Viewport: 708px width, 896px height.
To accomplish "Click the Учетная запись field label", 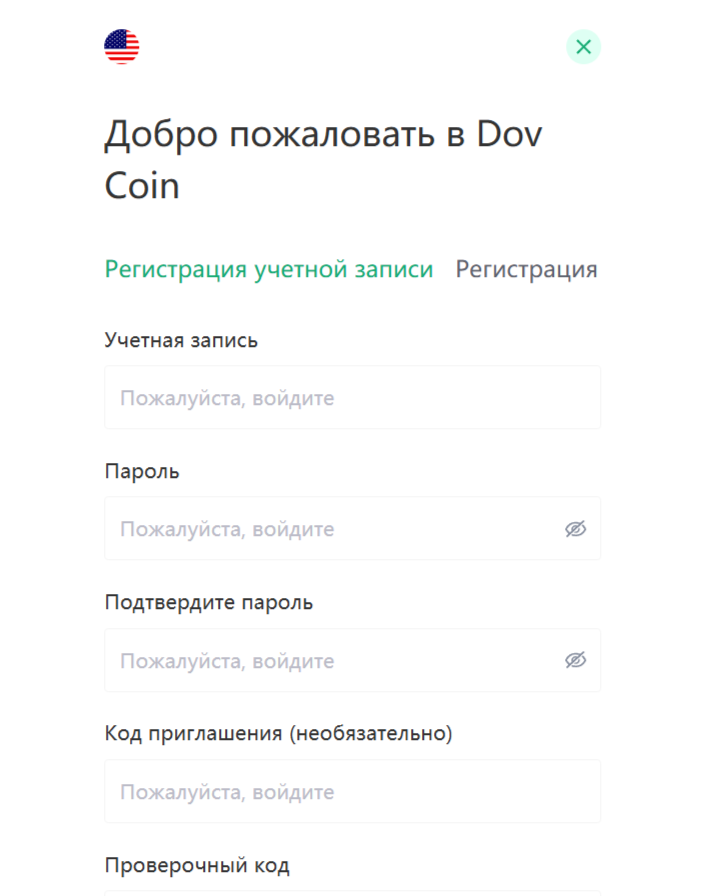I will click(x=181, y=340).
